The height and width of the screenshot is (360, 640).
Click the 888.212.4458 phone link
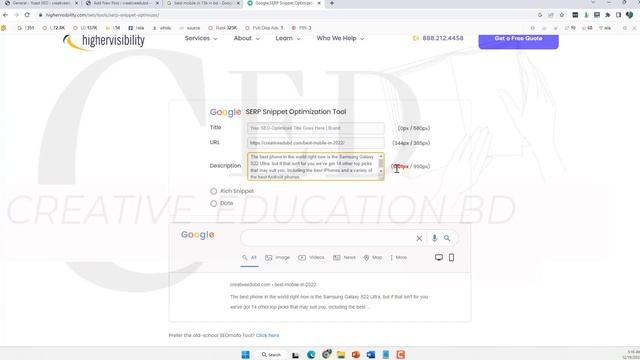(x=438, y=38)
